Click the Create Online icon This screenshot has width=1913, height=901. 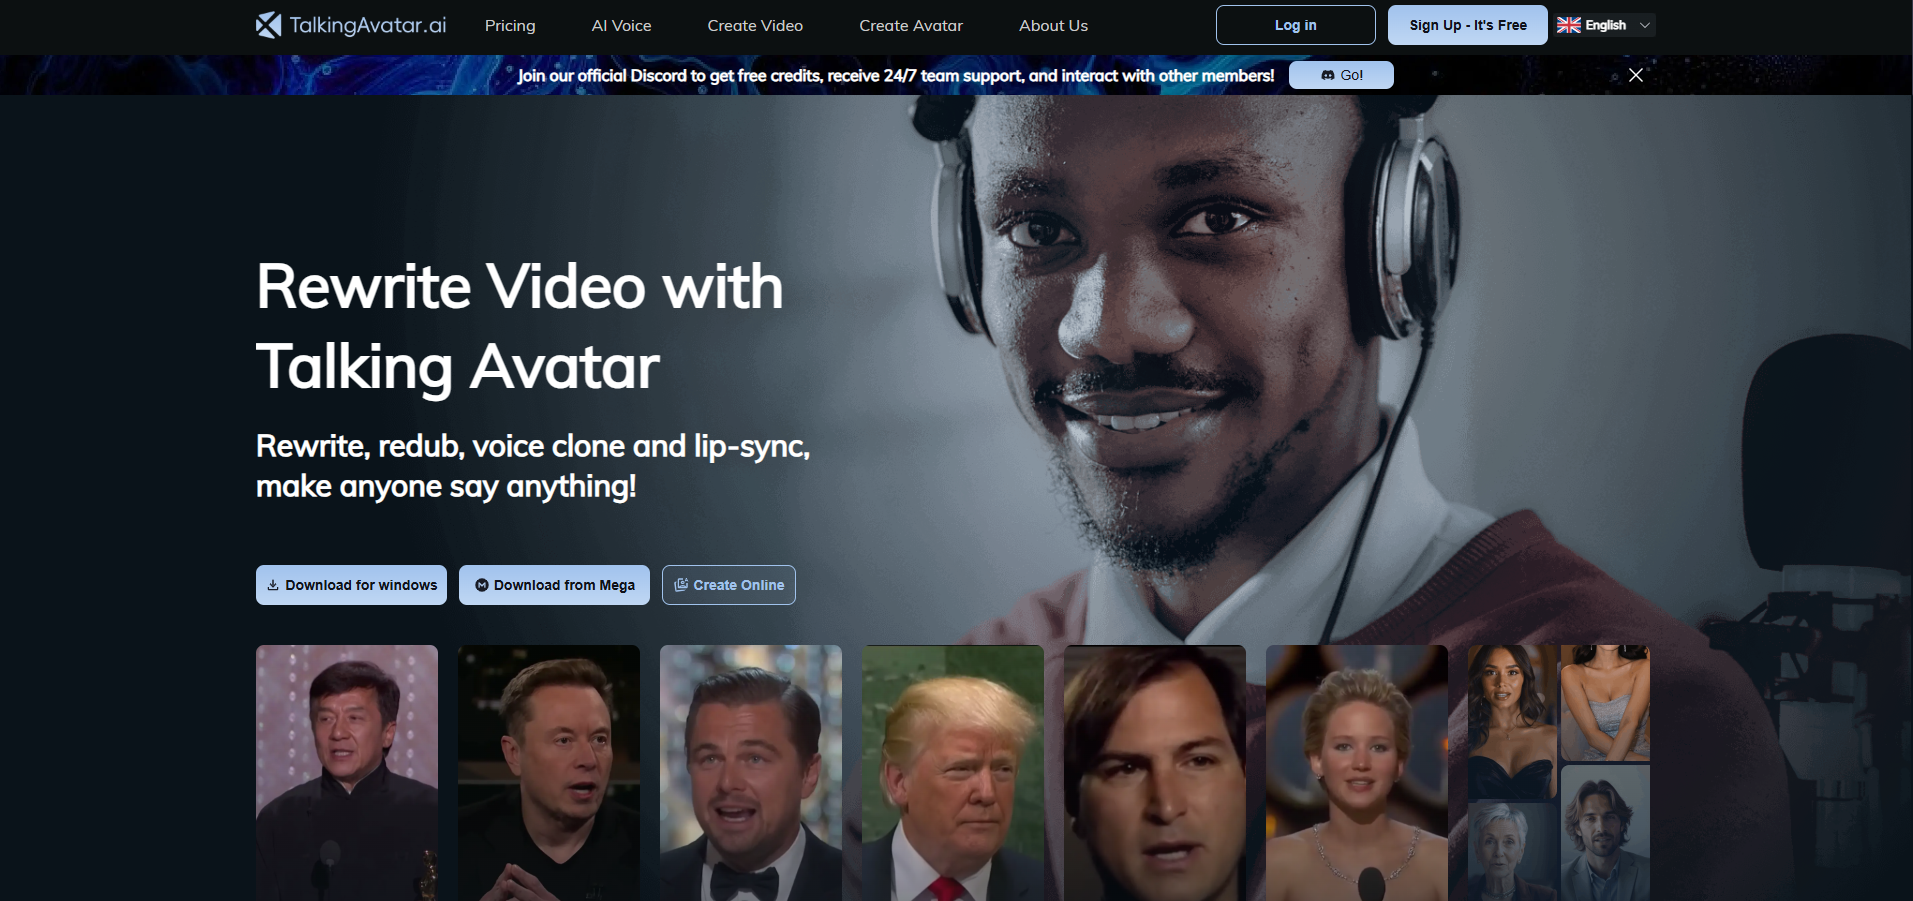point(681,585)
